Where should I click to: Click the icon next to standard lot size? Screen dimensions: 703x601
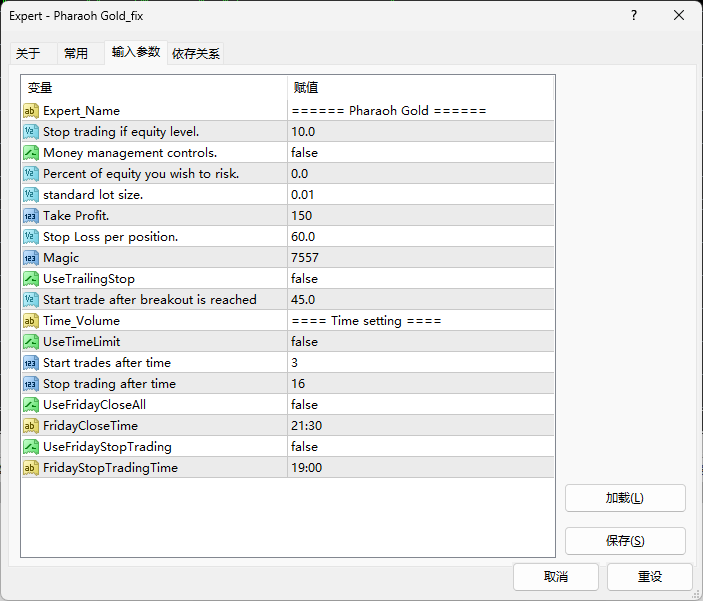pyautogui.click(x=30, y=195)
